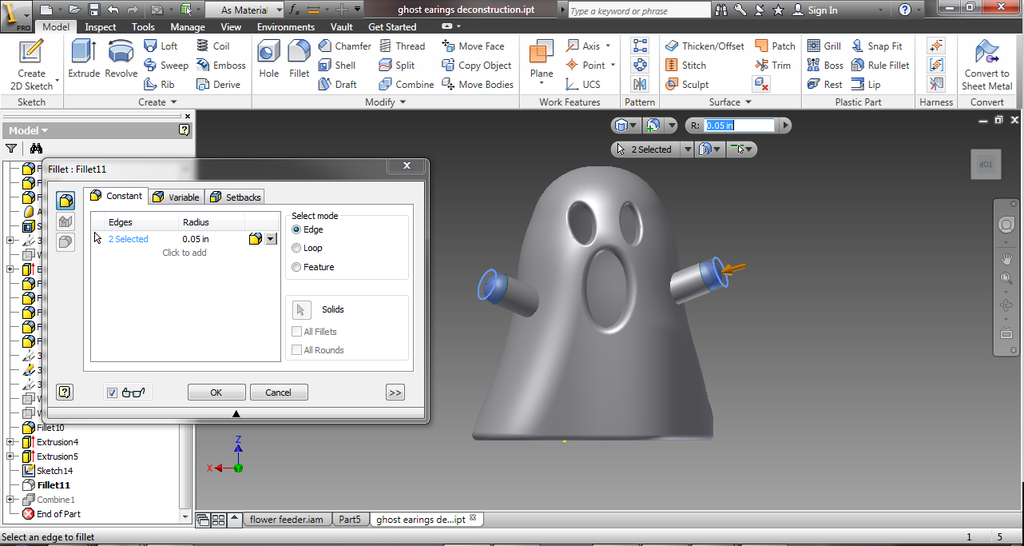1024x546 pixels.
Task: Open the Inspect ribbon tab
Action: point(100,27)
